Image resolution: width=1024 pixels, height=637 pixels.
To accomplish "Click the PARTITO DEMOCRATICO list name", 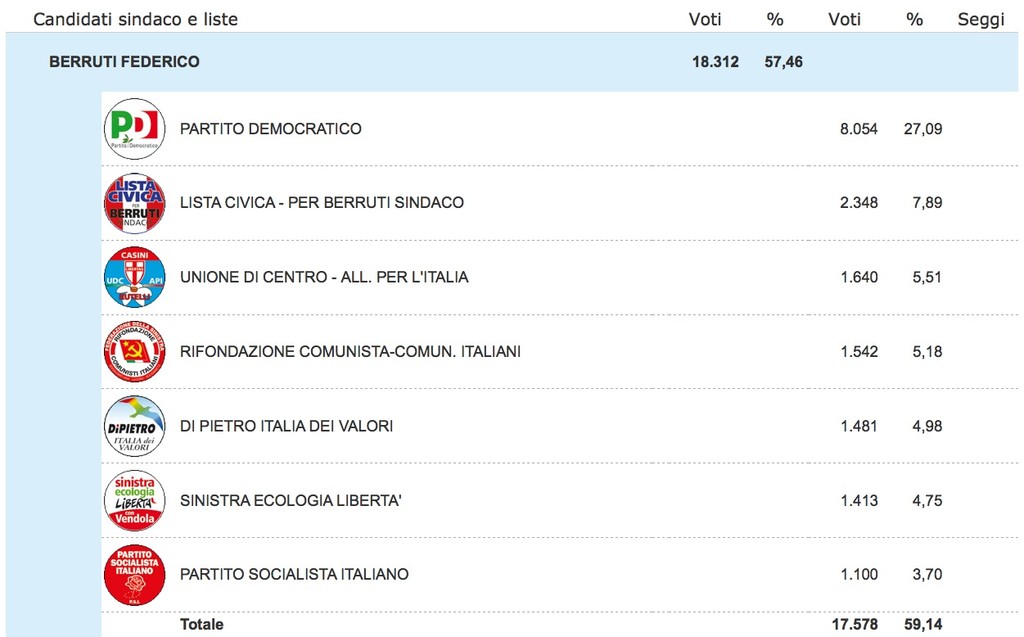I will coord(271,129).
